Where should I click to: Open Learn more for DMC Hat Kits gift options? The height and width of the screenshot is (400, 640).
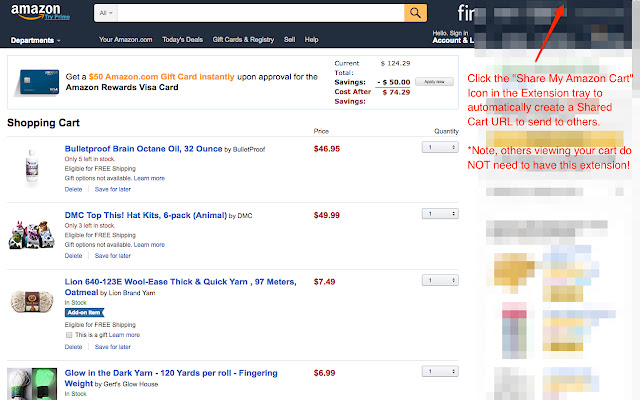(x=149, y=245)
